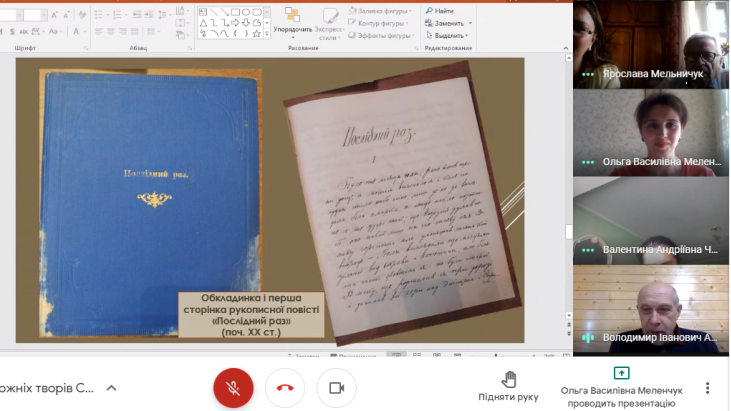731x411 pixels.
Task: Select the oval shape
Action: point(246,12)
